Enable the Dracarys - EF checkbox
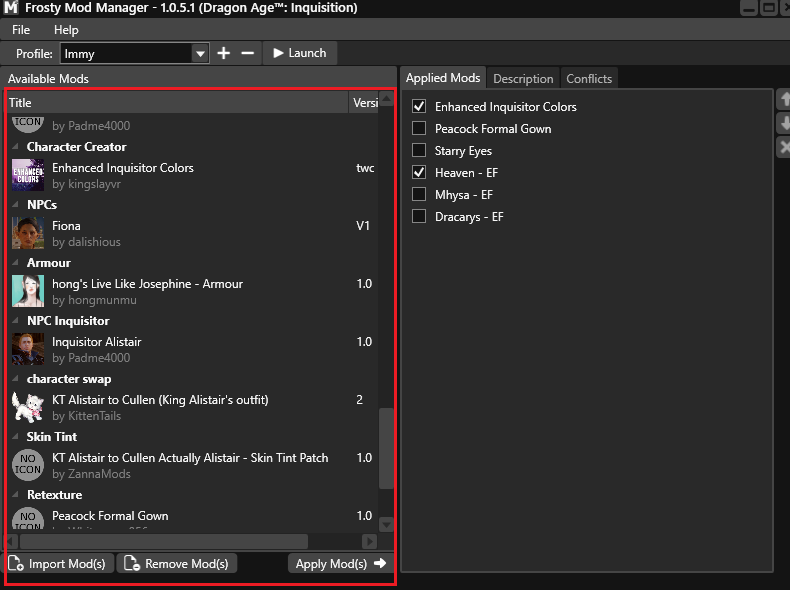This screenshot has width=790, height=590. point(419,217)
